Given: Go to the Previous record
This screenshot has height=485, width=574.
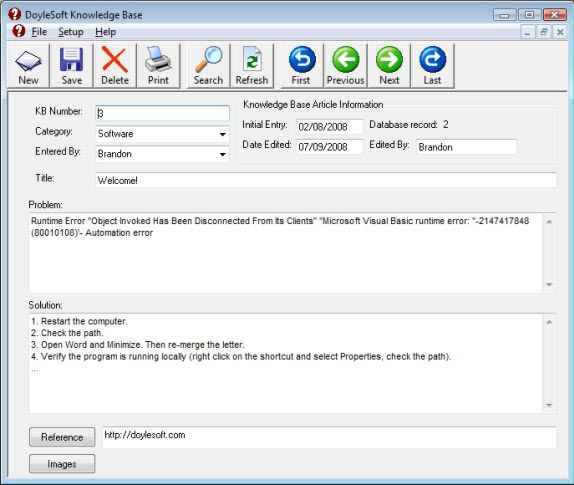Looking at the screenshot, I should click(x=346, y=66).
